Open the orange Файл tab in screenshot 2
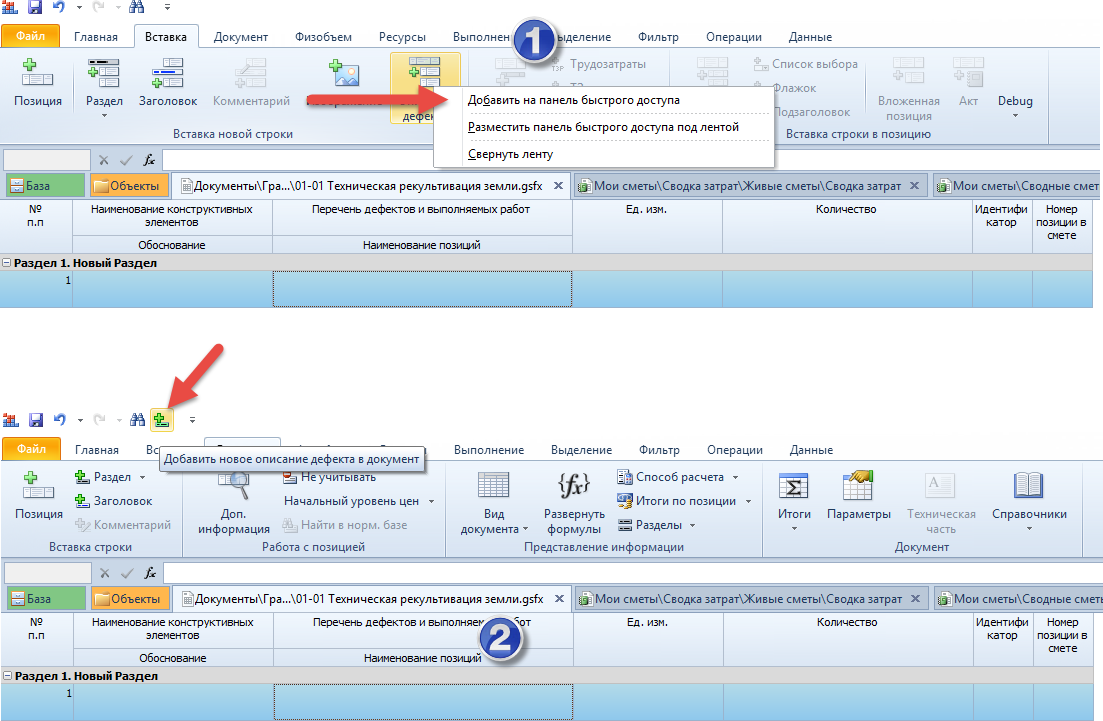 pos(31,449)
